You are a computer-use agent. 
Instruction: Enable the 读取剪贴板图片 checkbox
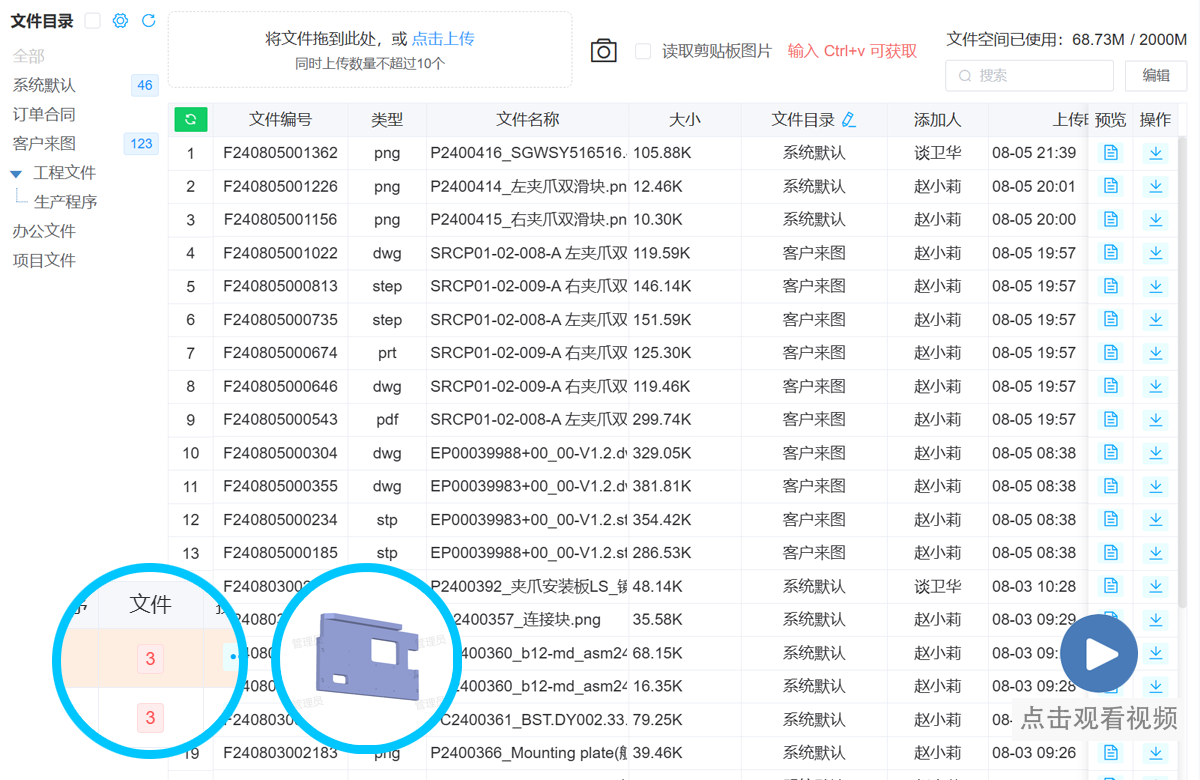pyautogui.click(x=643, y=51)
